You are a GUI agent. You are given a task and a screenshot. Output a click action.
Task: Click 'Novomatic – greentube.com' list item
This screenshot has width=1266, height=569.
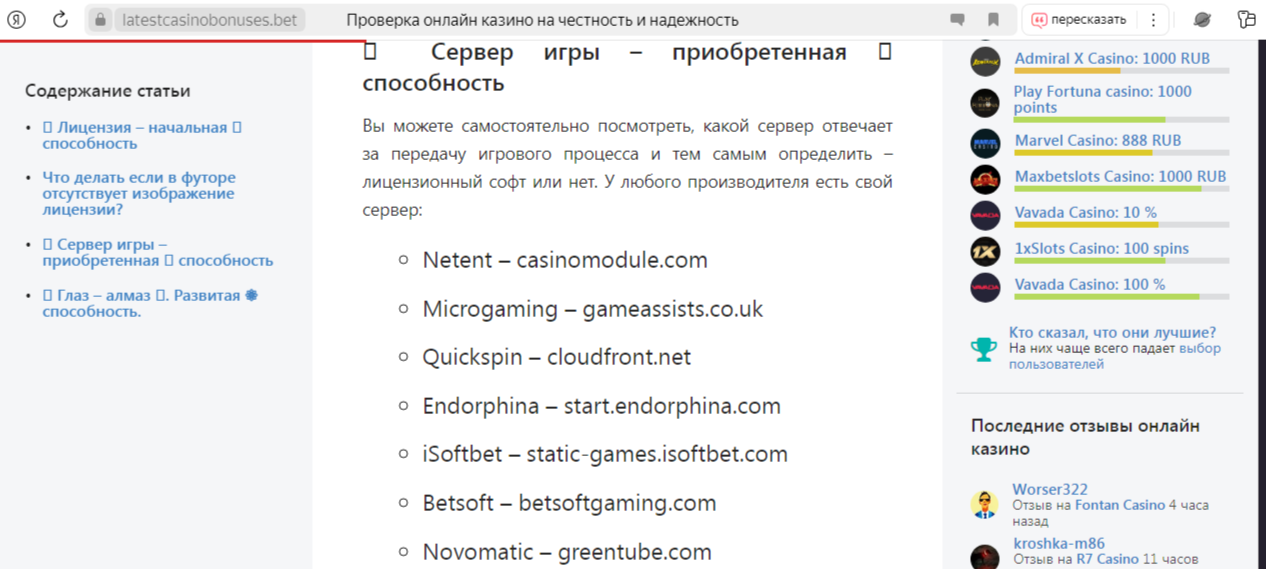pyautogui.click(x=567, y=552)
